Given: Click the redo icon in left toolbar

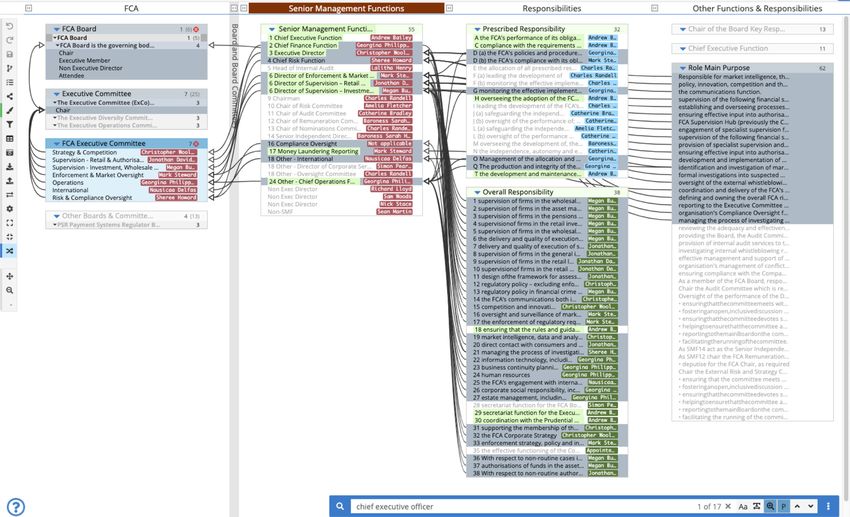Looking at the screenshot, I should (x=10, y=40).
